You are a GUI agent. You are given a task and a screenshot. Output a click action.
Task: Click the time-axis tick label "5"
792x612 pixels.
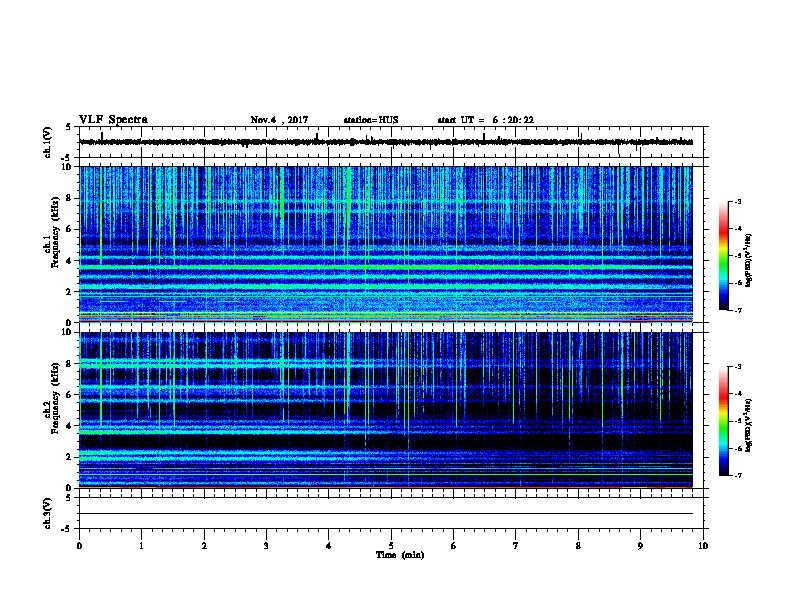pos(391,546)
